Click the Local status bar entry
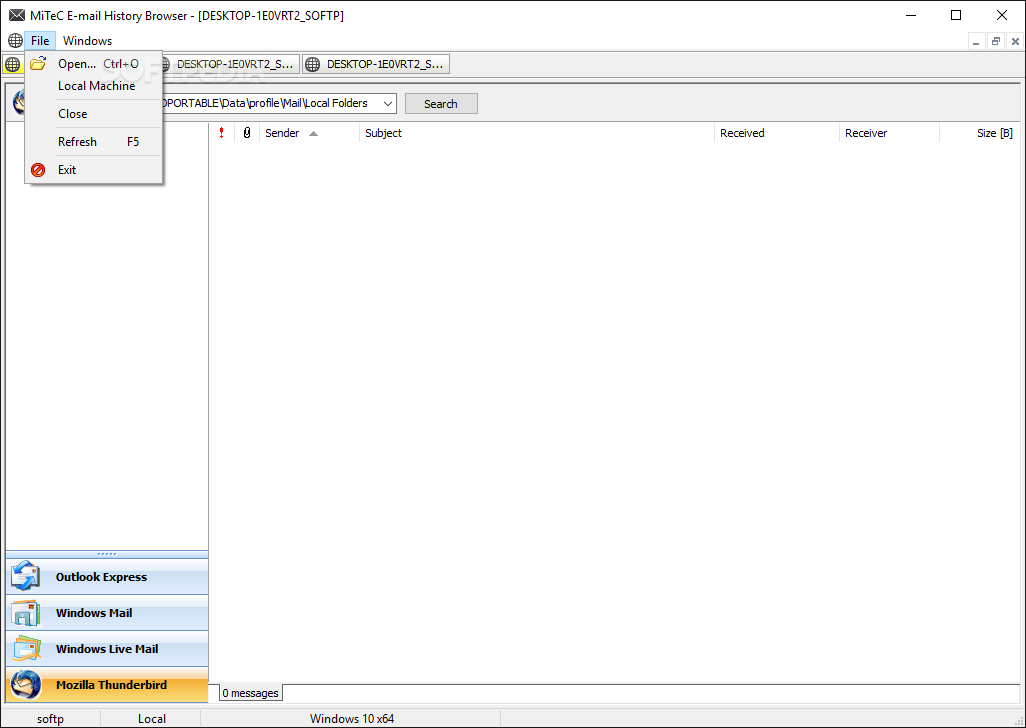 click(x=151, y=718)
